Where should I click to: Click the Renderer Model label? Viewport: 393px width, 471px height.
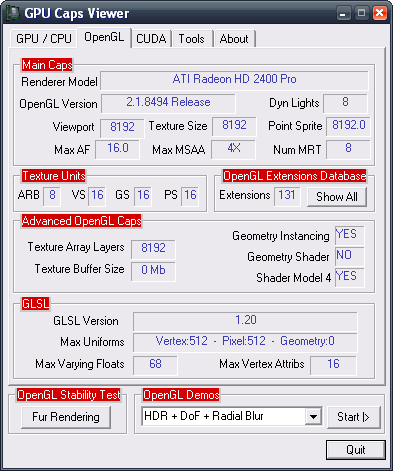(59, 82)
